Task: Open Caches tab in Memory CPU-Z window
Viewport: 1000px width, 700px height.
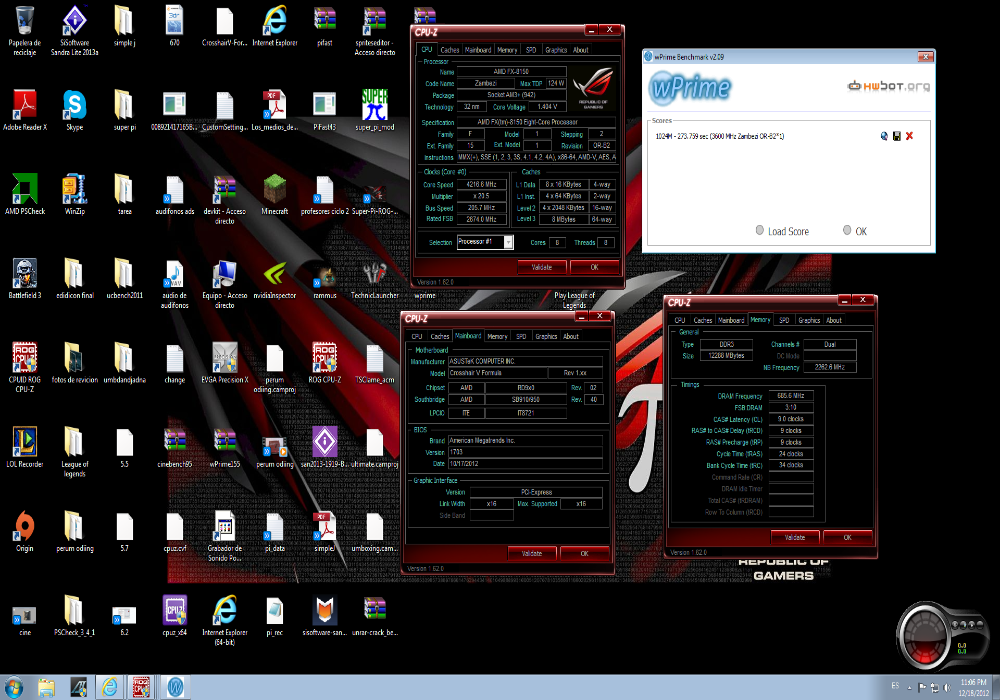Action: [703, 320]
